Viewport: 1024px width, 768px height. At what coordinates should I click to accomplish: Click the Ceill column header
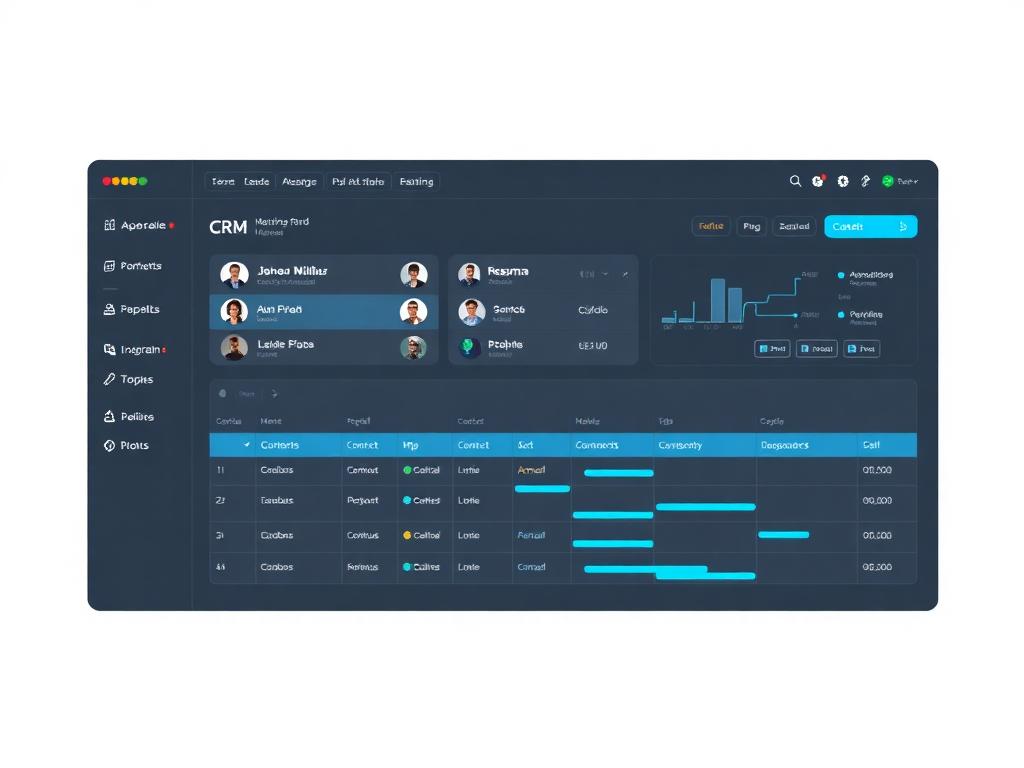click(871, 445)
